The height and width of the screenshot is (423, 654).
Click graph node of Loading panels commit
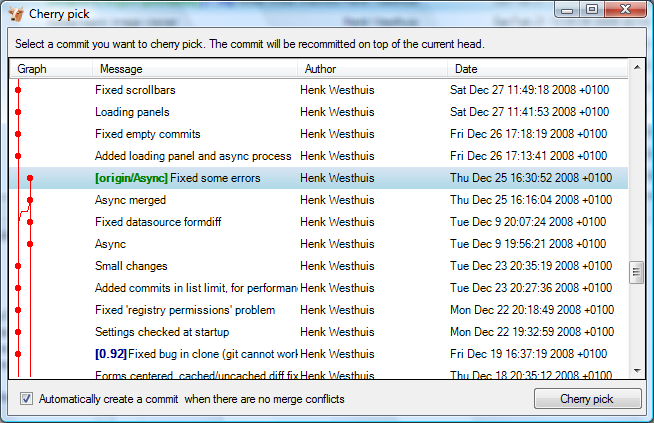(18, 112)
